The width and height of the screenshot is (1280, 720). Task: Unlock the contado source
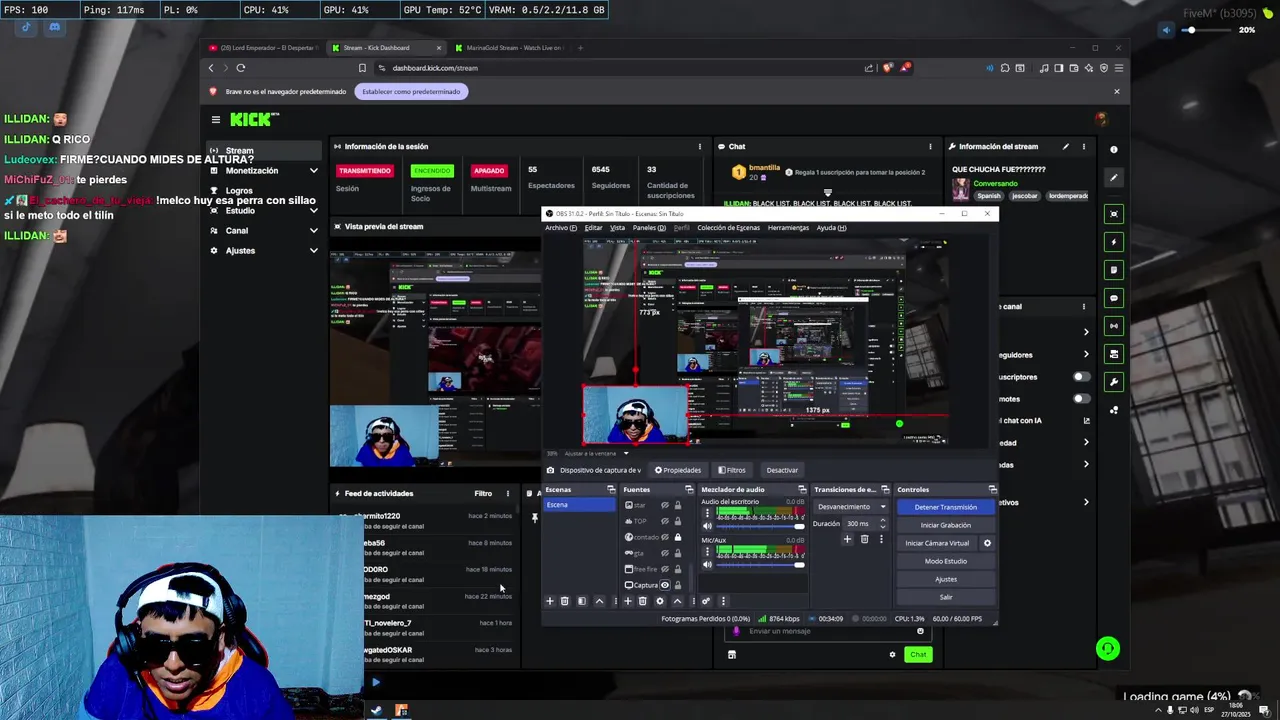coord(678,537)
